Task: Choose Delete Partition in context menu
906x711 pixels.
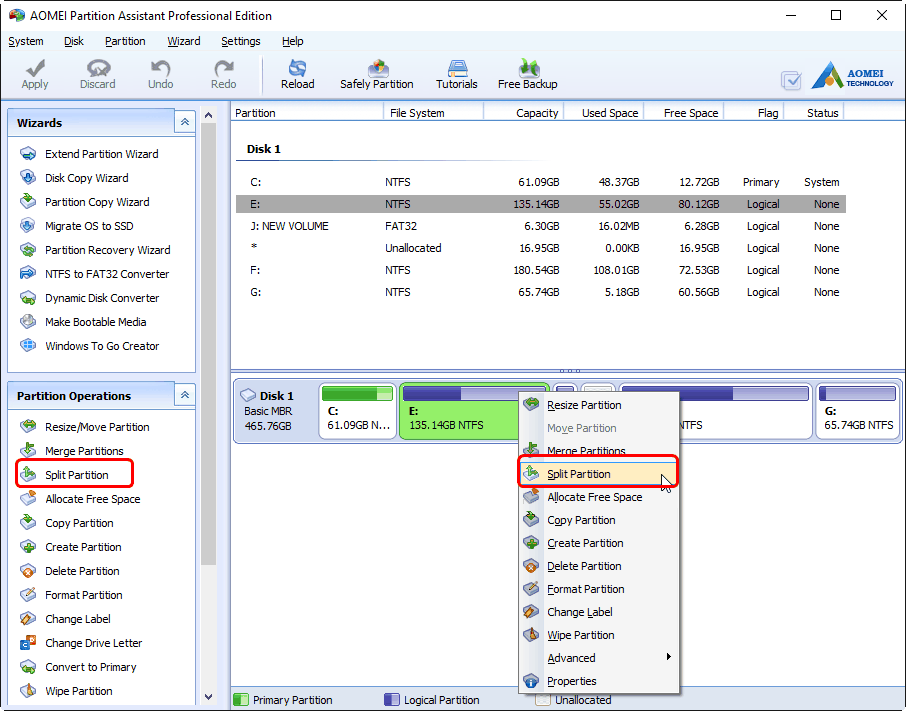Action: [x=598, y=567]
